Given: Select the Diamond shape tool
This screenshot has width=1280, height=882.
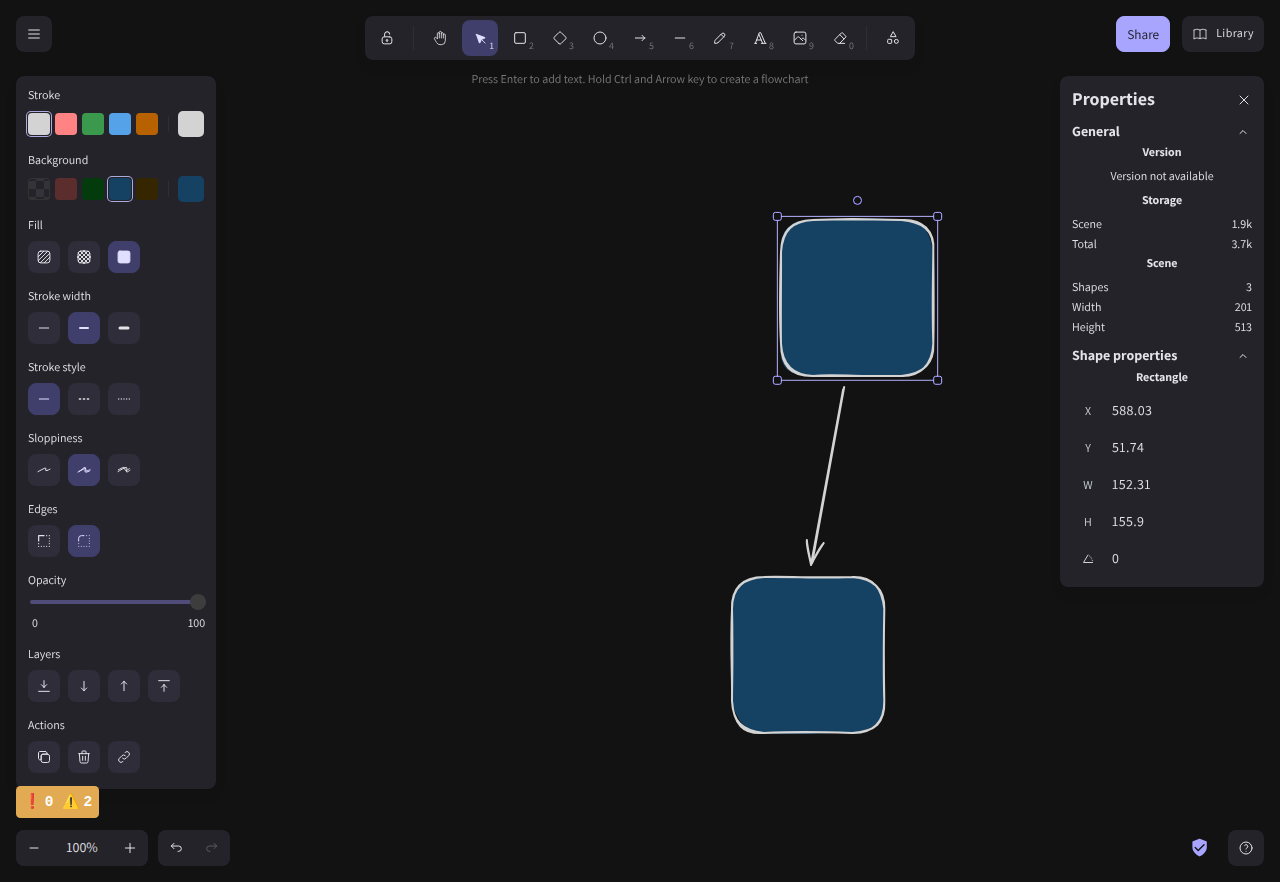Looking at the screenshot, I should pyautogui.click(x=560, y=38).
